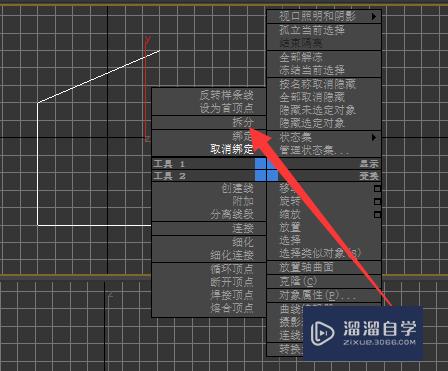Choose 孤立当前选择 from quad menu
Image resolution: width=448 pixels, height=371 pixels.
tap(312, 30)
